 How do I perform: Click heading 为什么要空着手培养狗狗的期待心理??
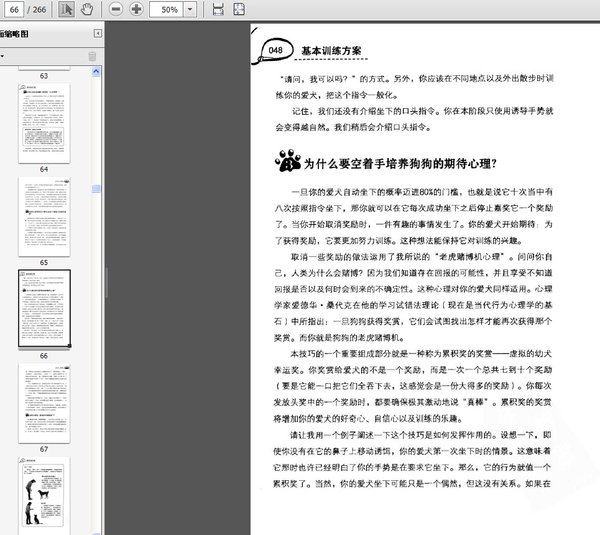tap(400, 164)
